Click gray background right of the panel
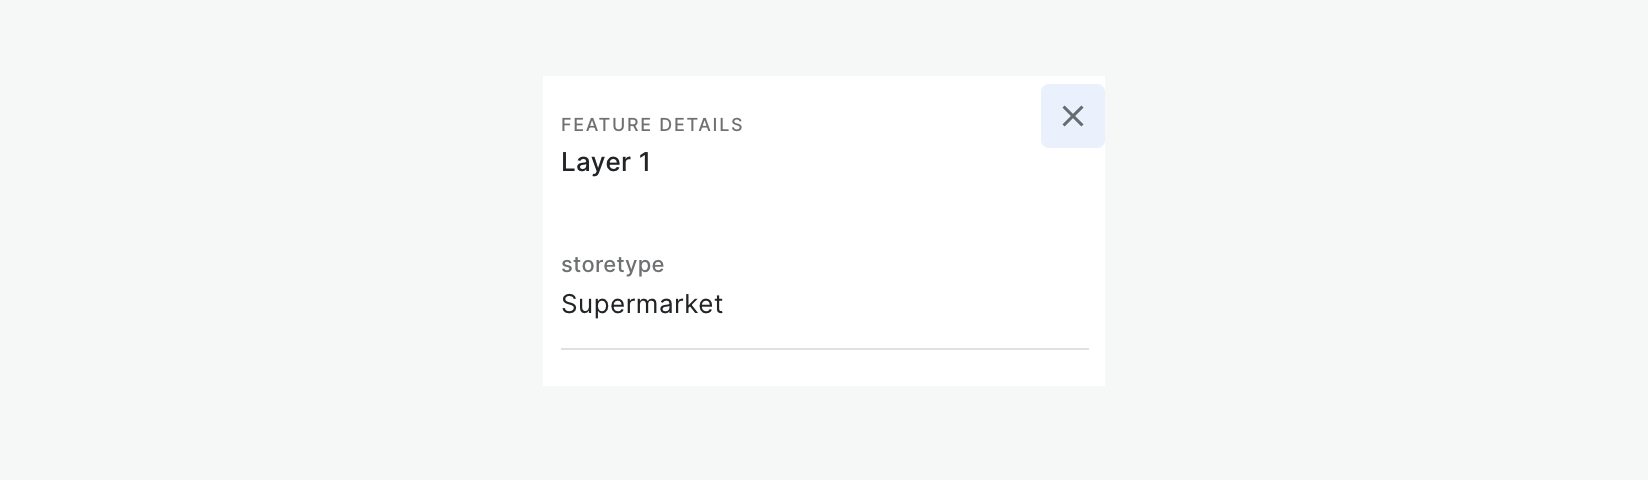This screenshot has width=1648, height=480. [1380, 240]
